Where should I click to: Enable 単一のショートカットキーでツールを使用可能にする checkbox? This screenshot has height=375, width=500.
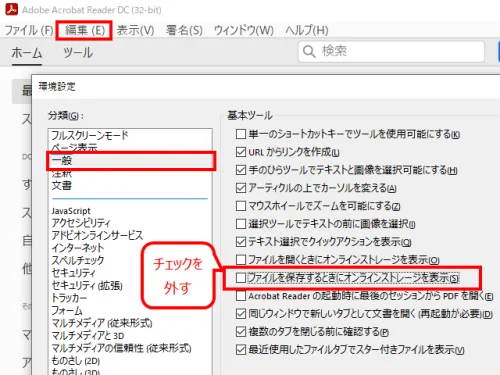tap(241, 134)
